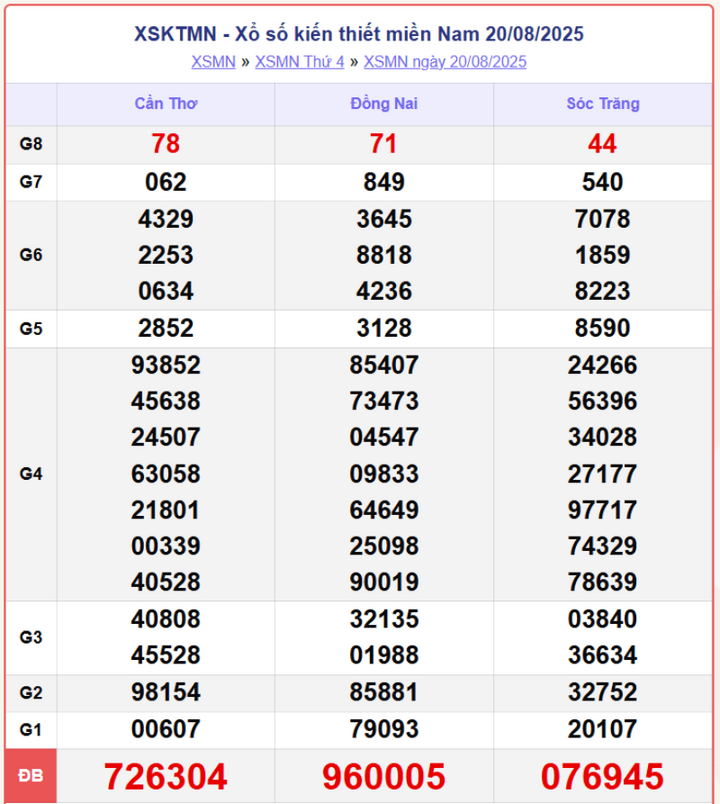Viewport: 720px width, 804px height.
Task: Select the G3 number 32135
Action: coord(384,619)
